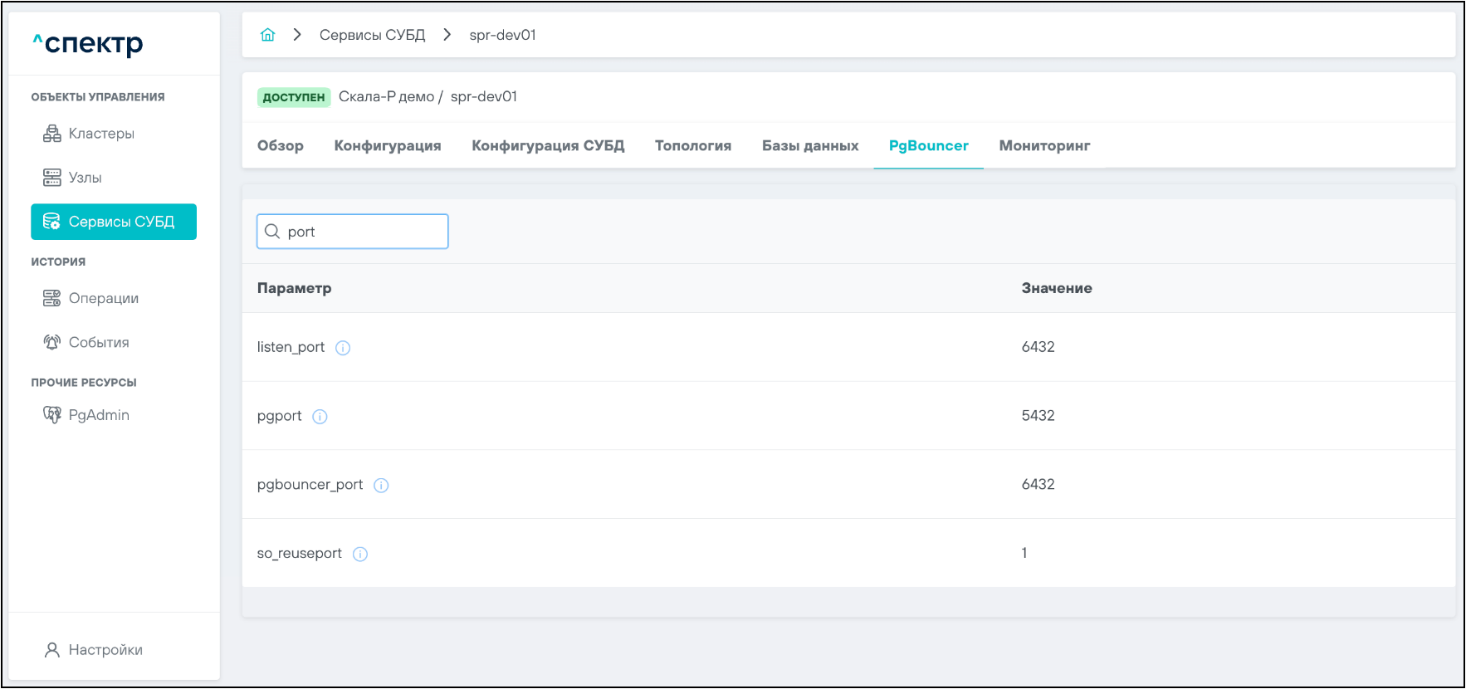The height and width of the screenshot is (689, 1466).
Task: Open the Мониторинг tab
Action: click(1044, 146)
